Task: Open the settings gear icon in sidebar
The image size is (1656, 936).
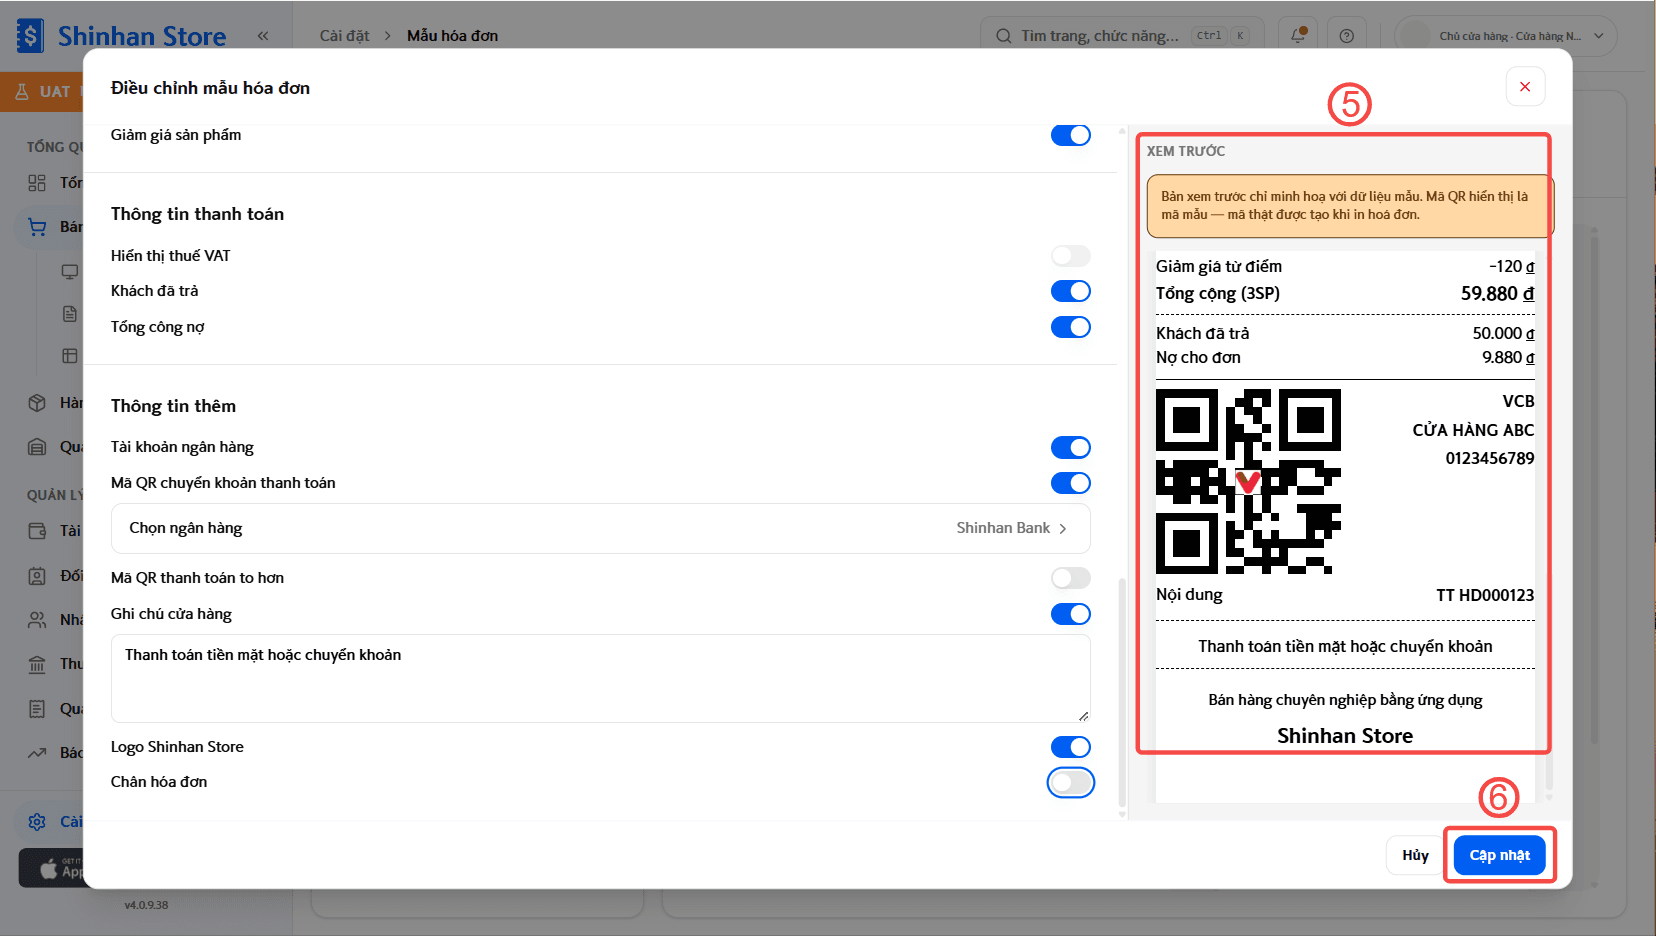Action: click(x=37, y=822)
